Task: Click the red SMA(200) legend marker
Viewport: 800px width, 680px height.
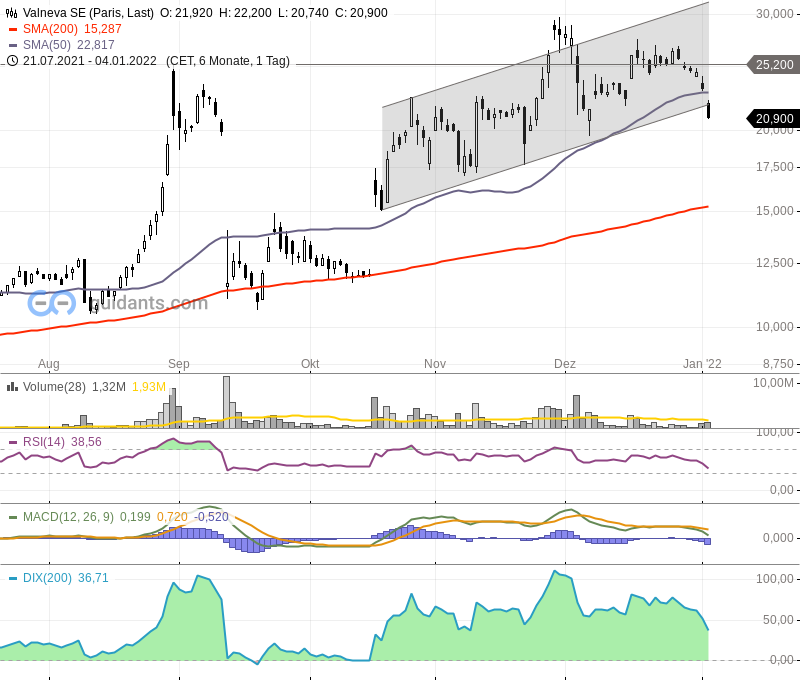Action: [x=13, y=29]
